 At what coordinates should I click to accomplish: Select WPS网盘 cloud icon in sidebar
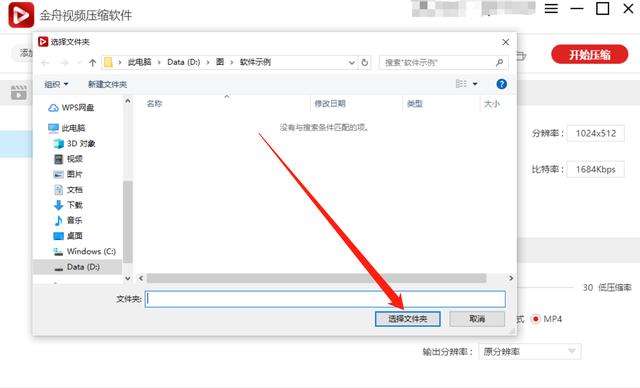pos(53,108)
